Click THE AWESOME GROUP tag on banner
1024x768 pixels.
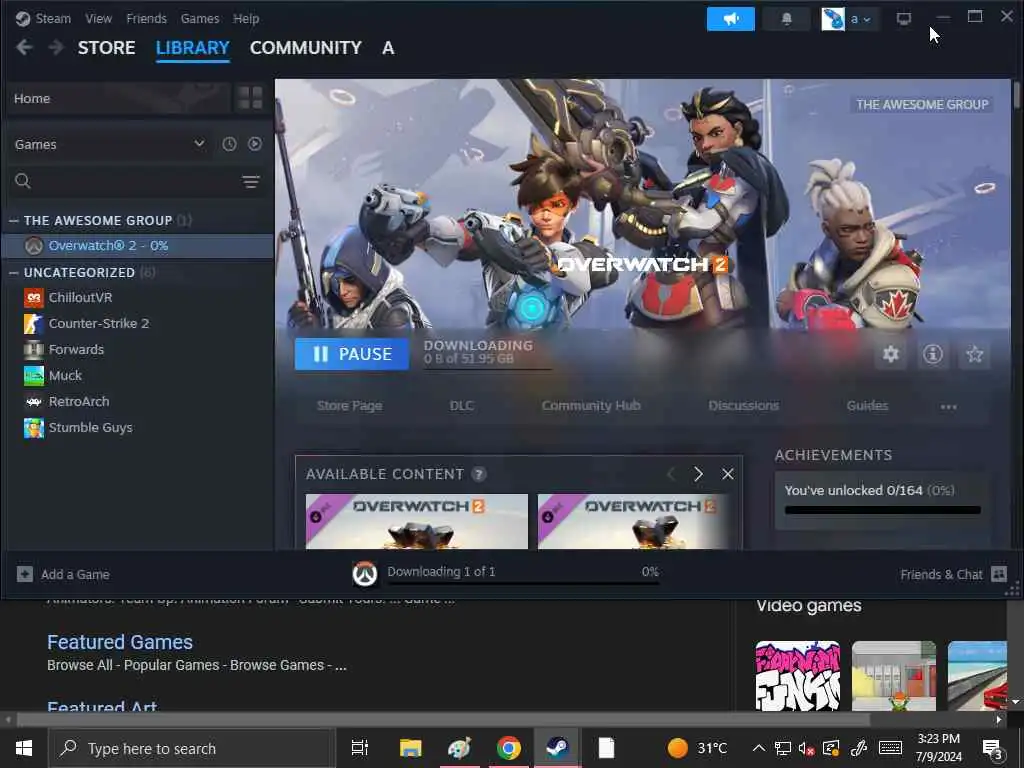click(922, 104)
